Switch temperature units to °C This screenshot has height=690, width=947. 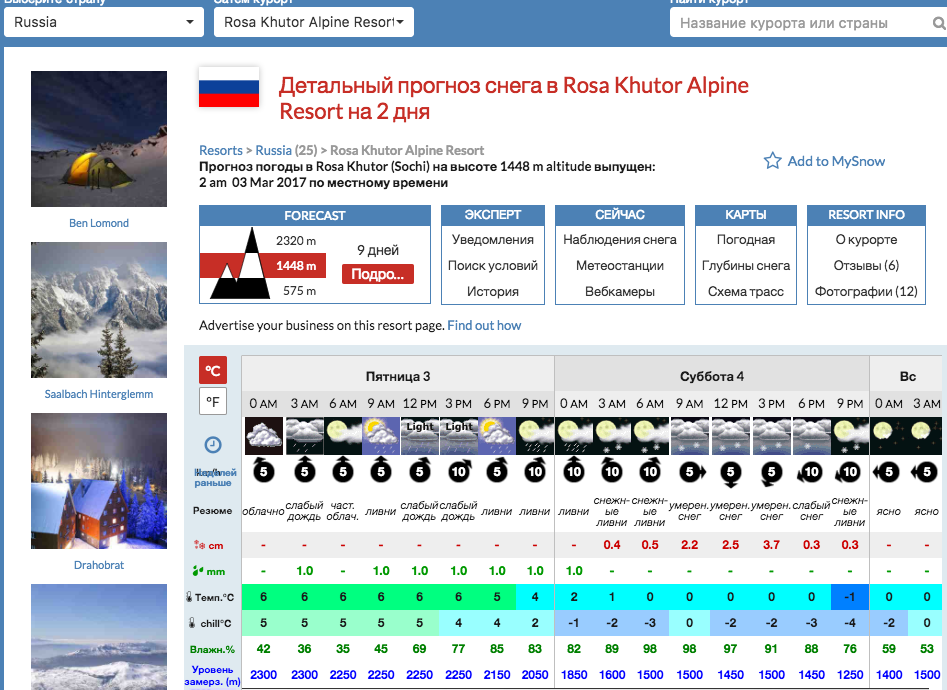[x=213, y=370]
